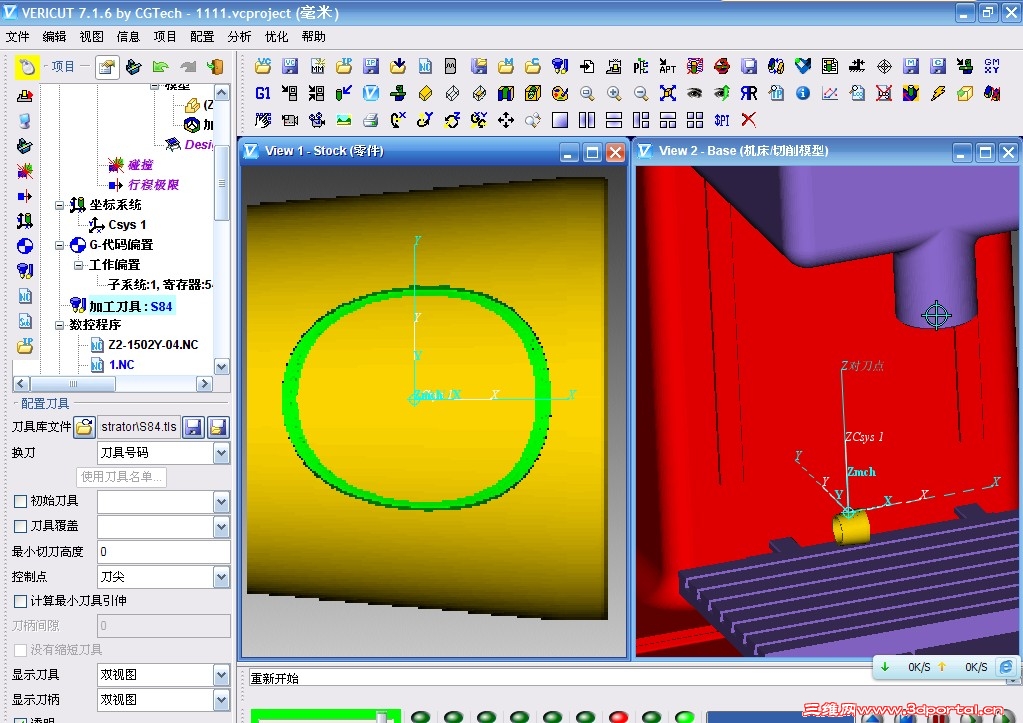Viewport: 1023px width, 723px height.
Task: Open the 显示刀柄 双视图 dropdown
Action: point(221,700)
